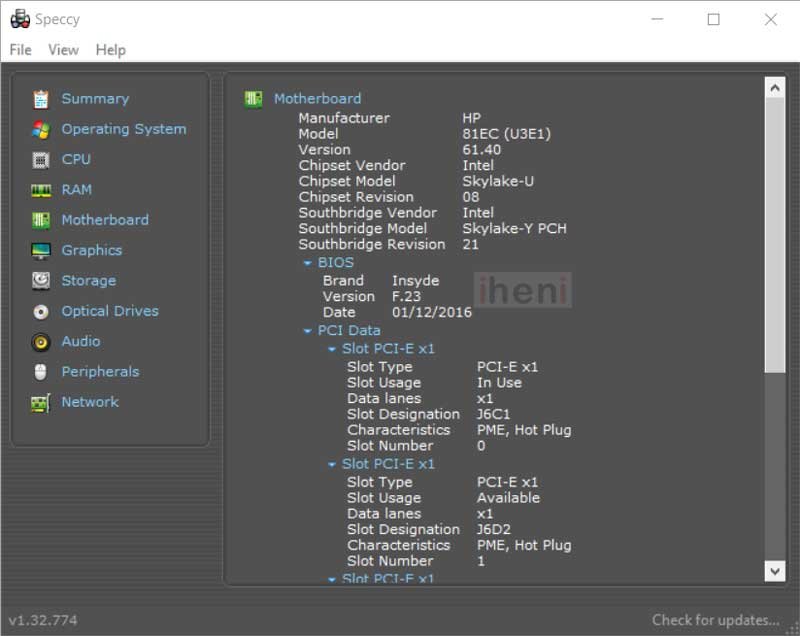
Task: Click the BIOS Version value F.23
Action: (x=406, y=297)
